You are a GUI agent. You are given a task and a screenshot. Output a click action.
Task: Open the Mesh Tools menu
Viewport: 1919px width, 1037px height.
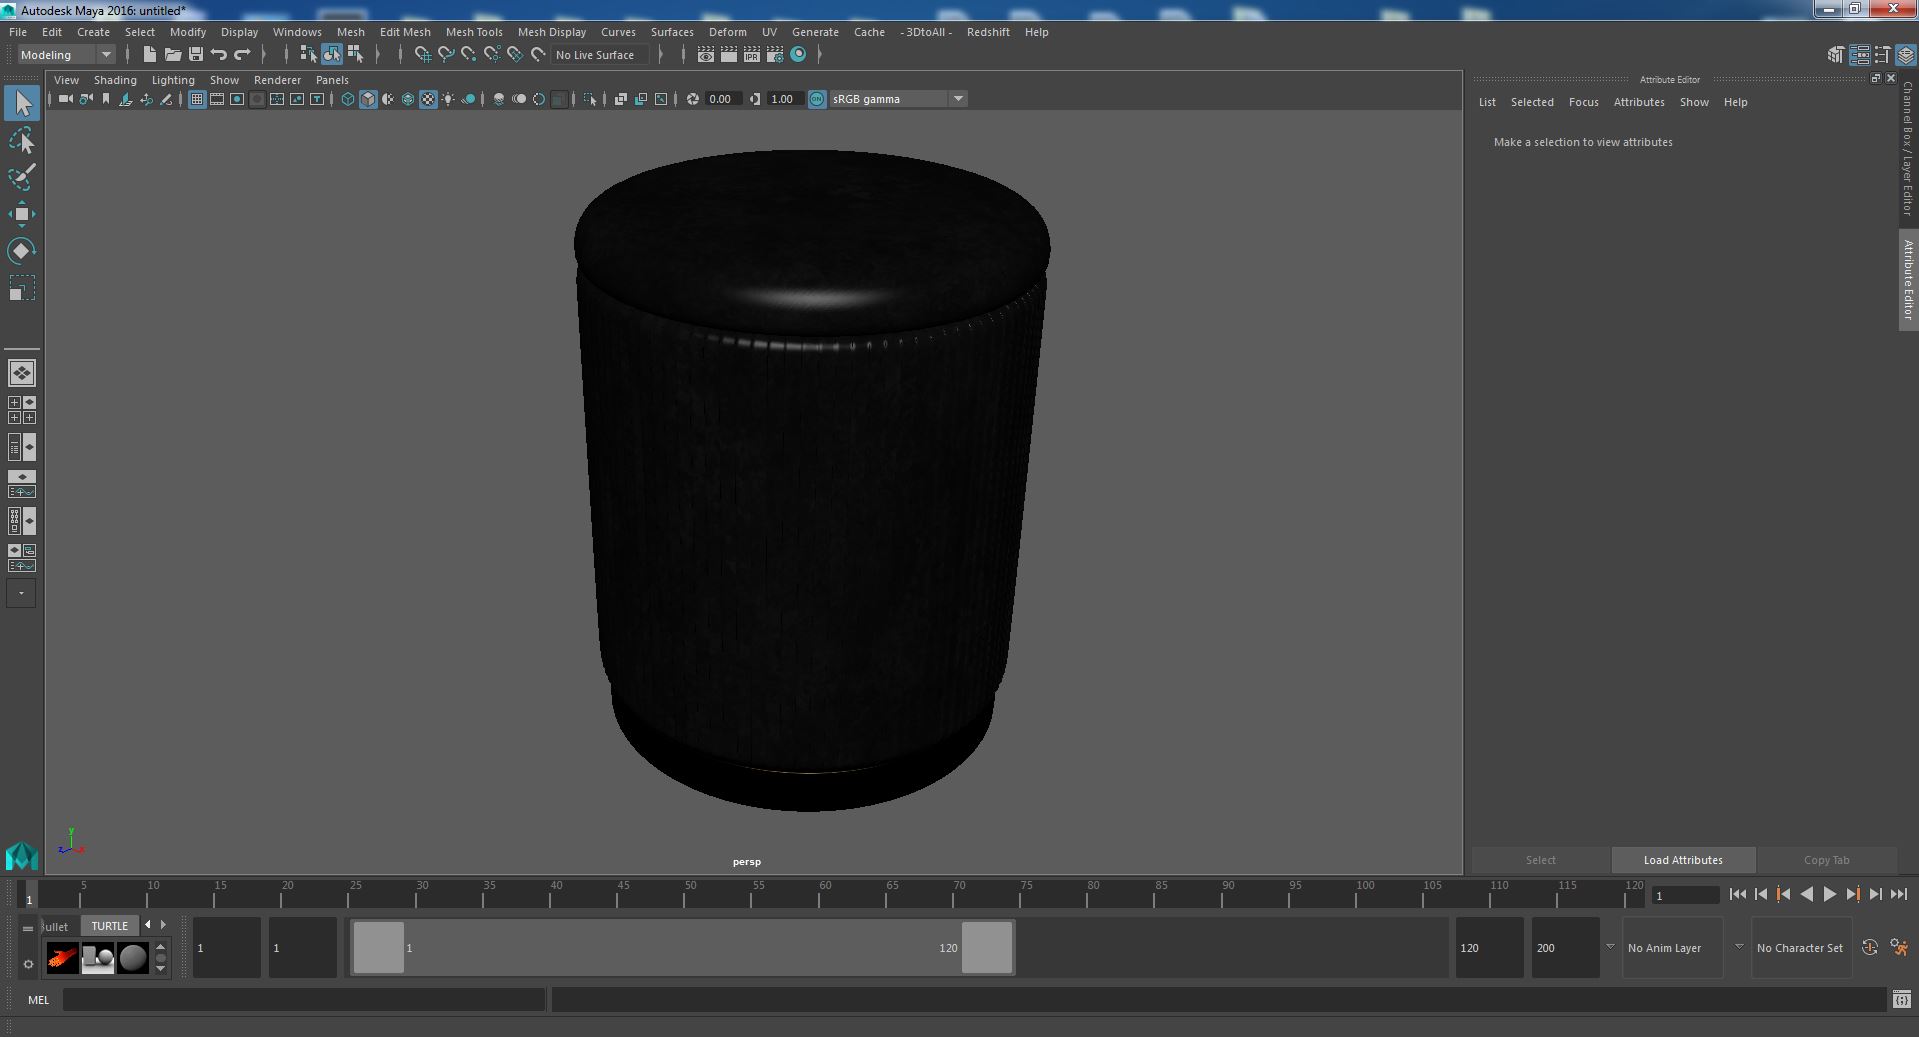pyautogui.click(x=474, y=32)
